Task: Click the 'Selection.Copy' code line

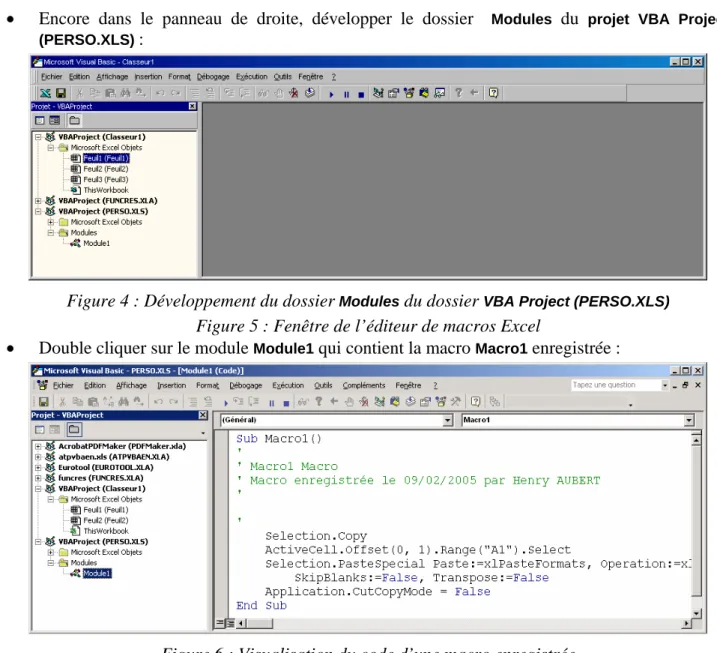Action: [x=316, y=535]
